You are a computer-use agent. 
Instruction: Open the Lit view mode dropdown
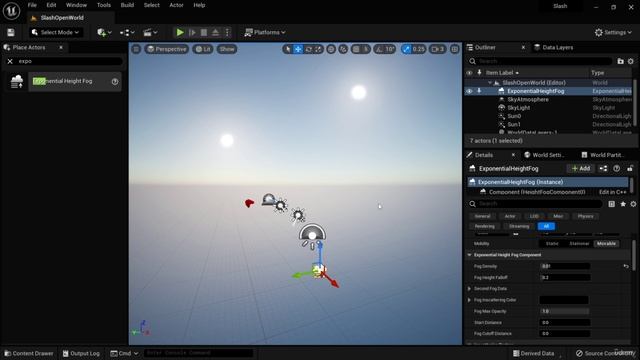coord(203,49)
